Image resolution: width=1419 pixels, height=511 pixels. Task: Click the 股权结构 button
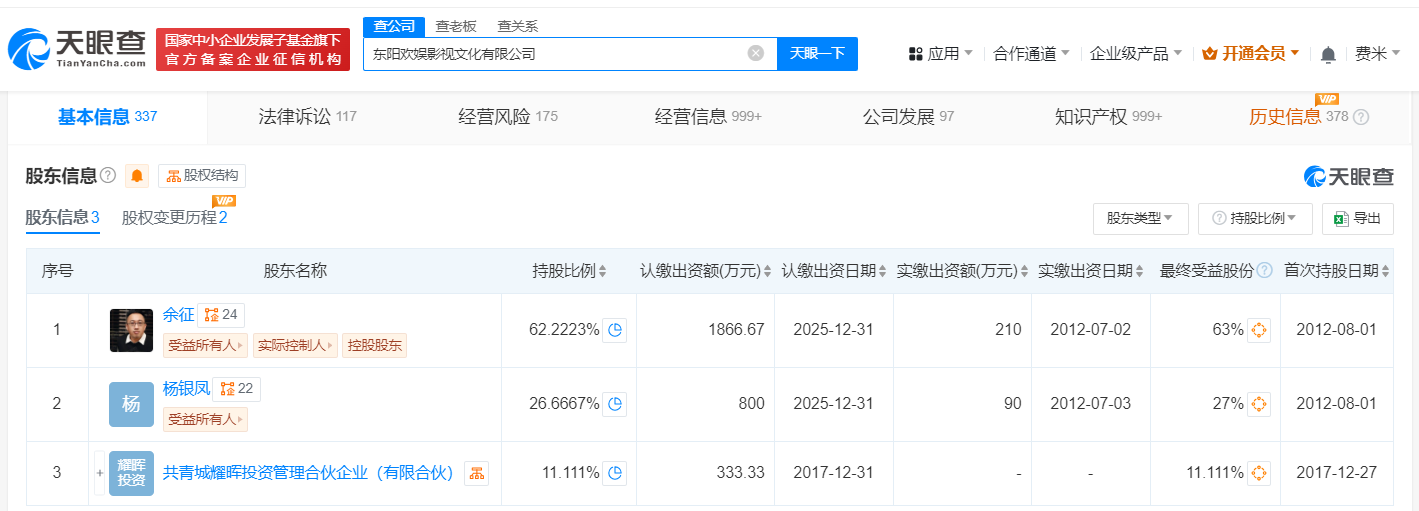click(202, 176)
